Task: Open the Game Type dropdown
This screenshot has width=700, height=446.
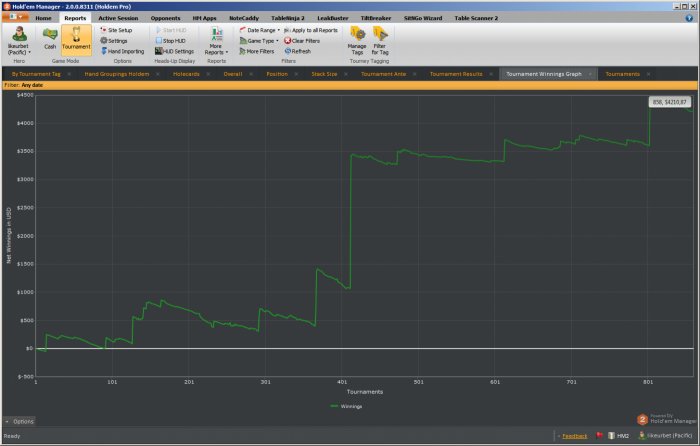Action: click(x=261, y=40)
